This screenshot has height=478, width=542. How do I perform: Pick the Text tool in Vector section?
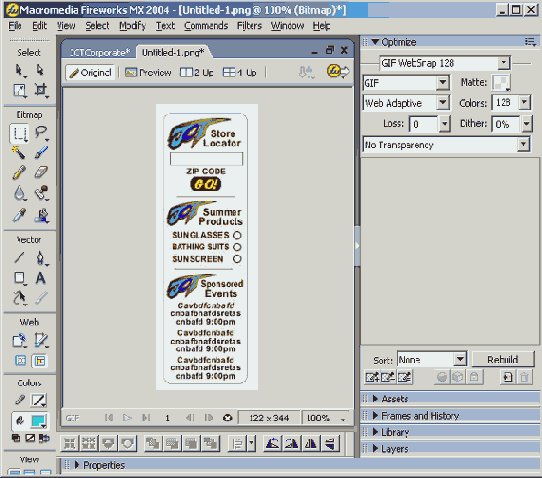40,278
